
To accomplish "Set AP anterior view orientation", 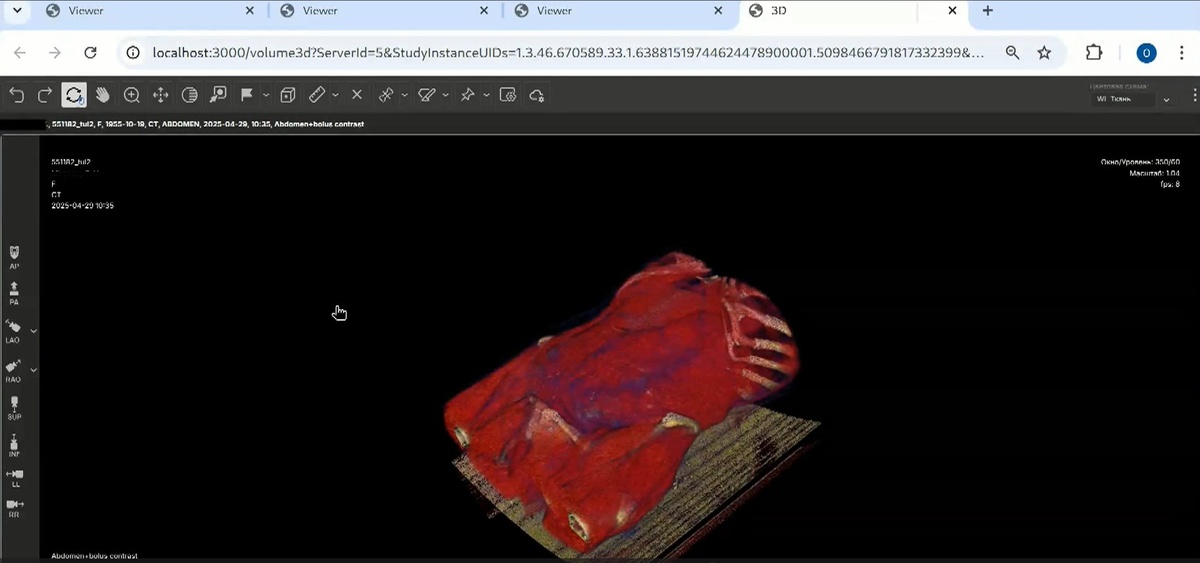I will (14, 256).
